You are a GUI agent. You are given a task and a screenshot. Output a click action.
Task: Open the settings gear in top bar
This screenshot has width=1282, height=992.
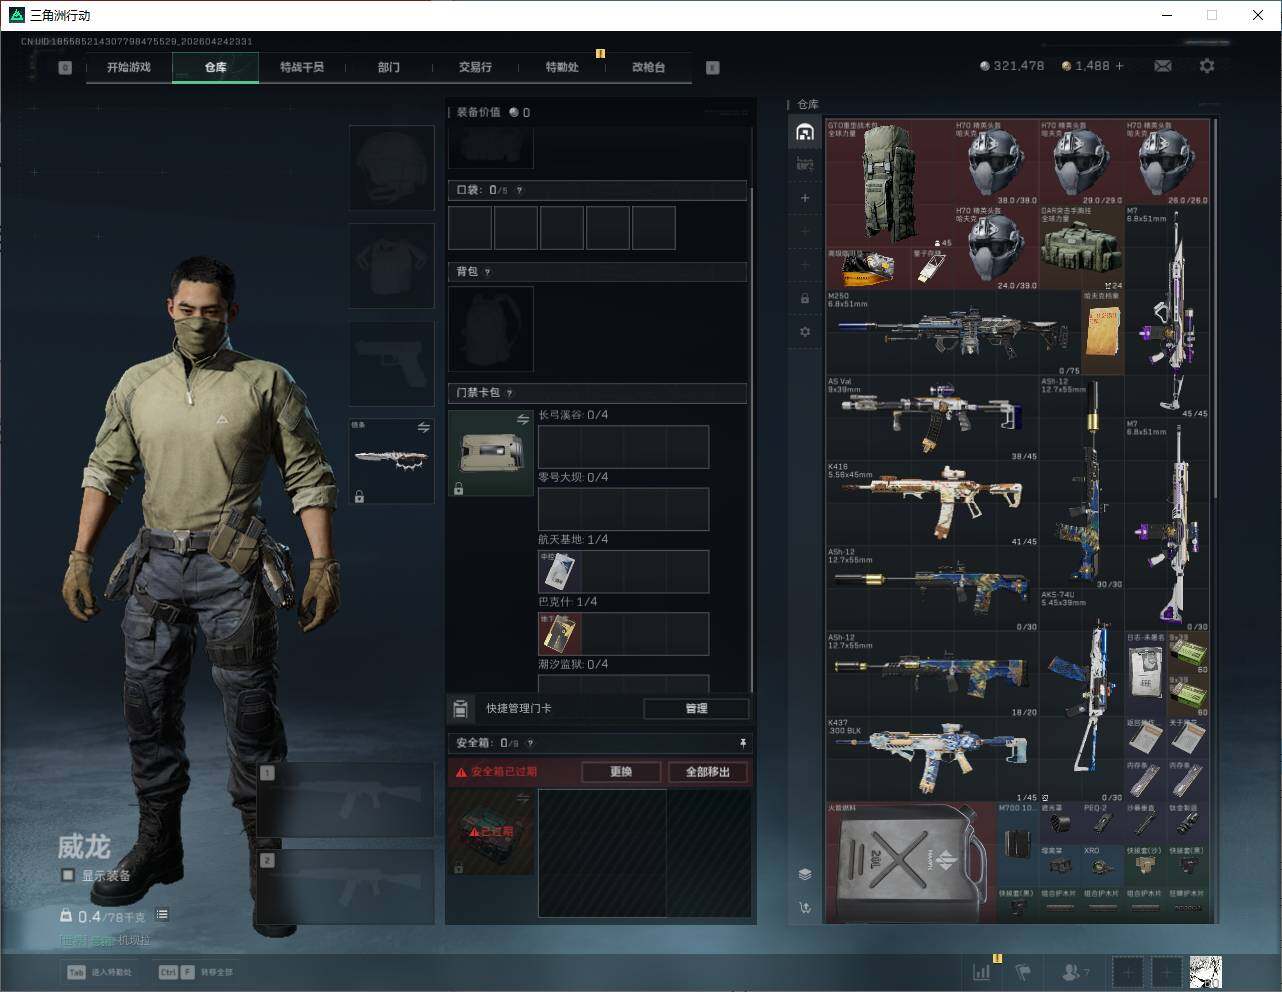[x=1207, y=66]
